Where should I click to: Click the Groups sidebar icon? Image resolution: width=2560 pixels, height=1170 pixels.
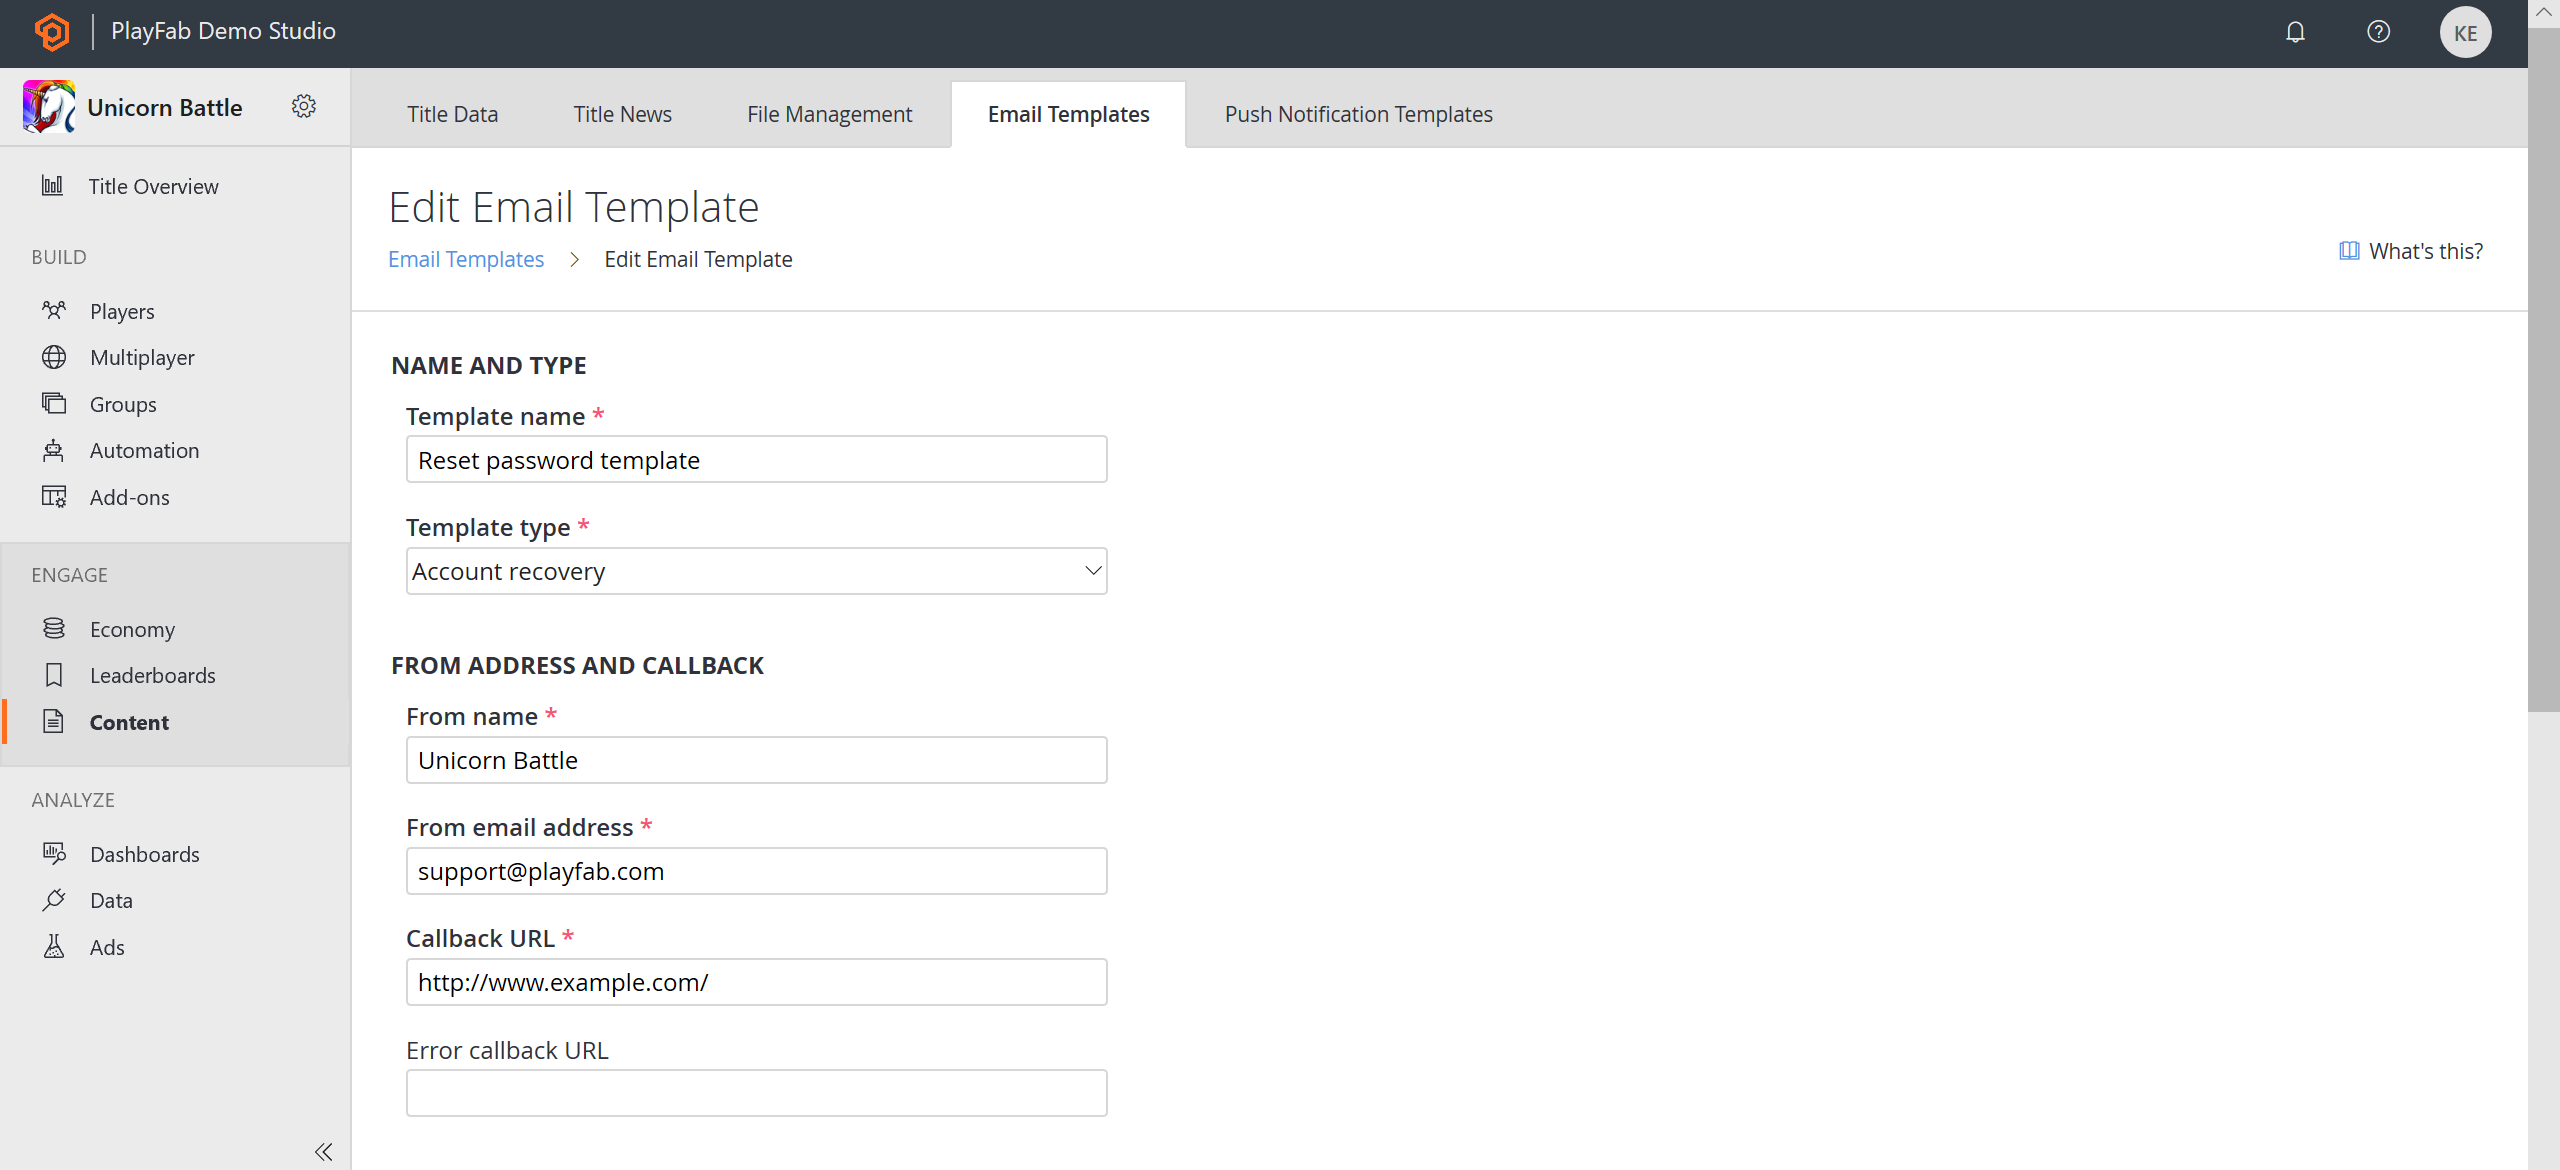click(x=54, y=403)
